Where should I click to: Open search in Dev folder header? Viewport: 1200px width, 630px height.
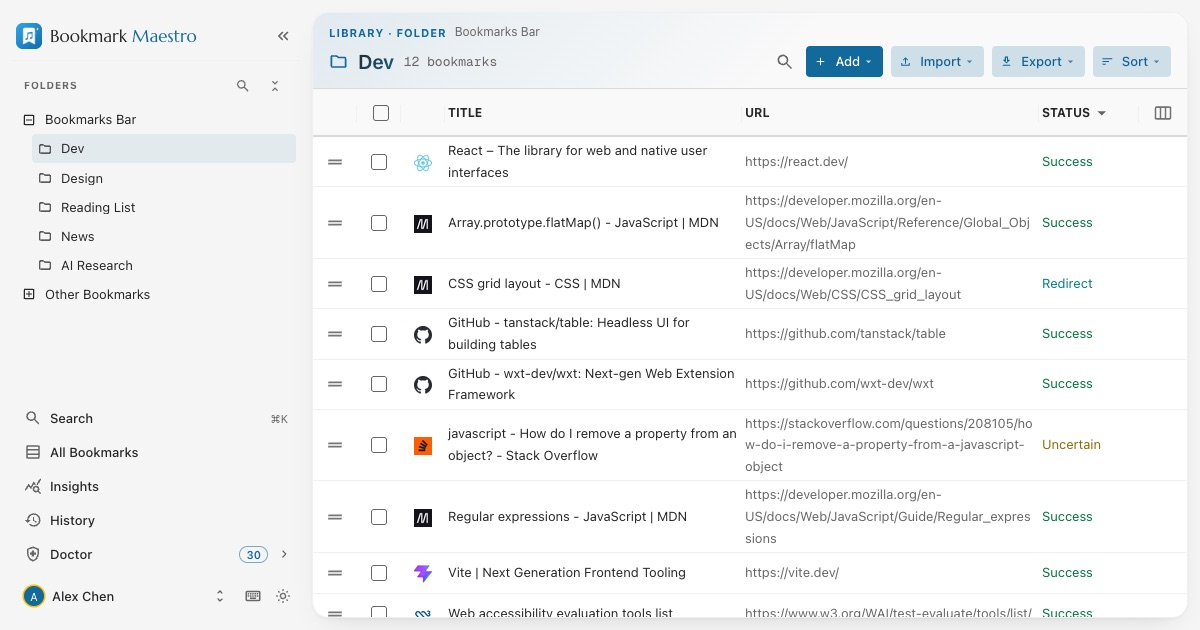(785, 62)
